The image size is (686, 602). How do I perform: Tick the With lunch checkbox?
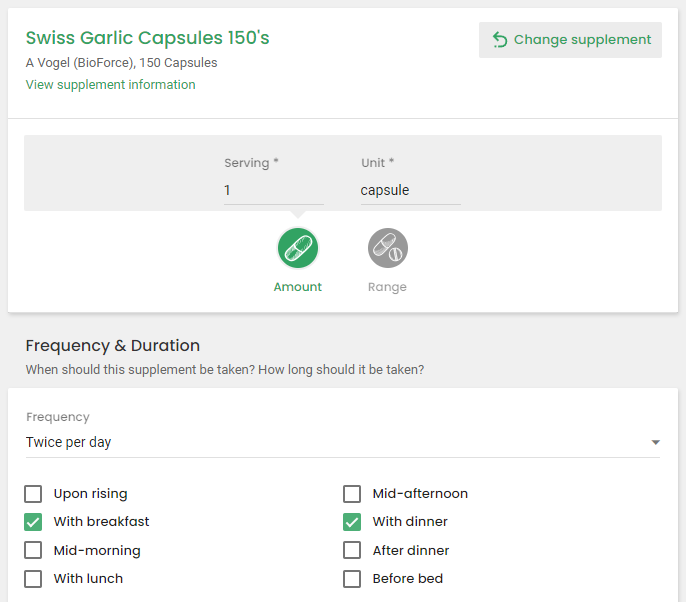(x=33, y=579)
